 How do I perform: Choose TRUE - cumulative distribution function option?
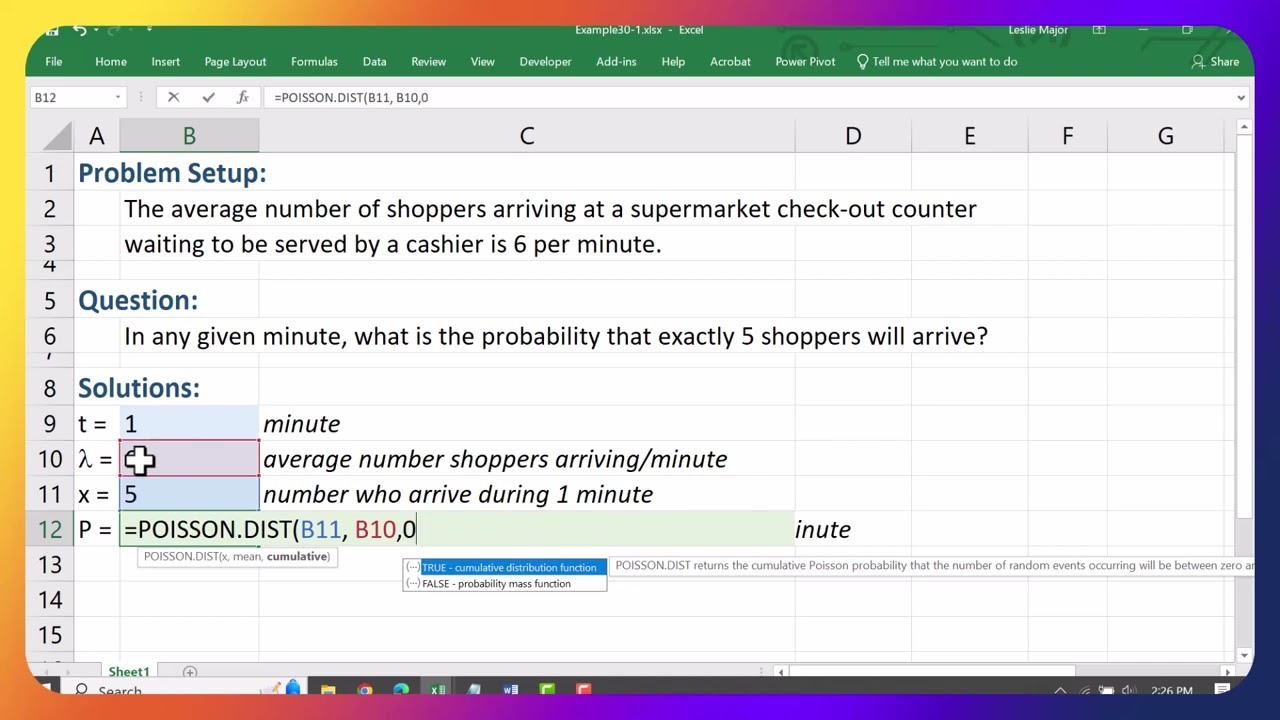(x=505, y=568)
